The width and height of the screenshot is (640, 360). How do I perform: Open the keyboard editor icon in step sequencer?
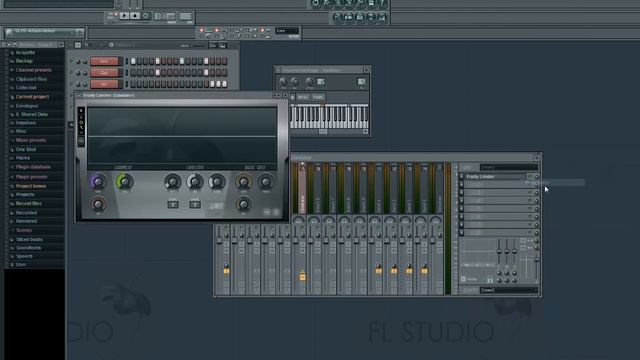tap(222, 45)
